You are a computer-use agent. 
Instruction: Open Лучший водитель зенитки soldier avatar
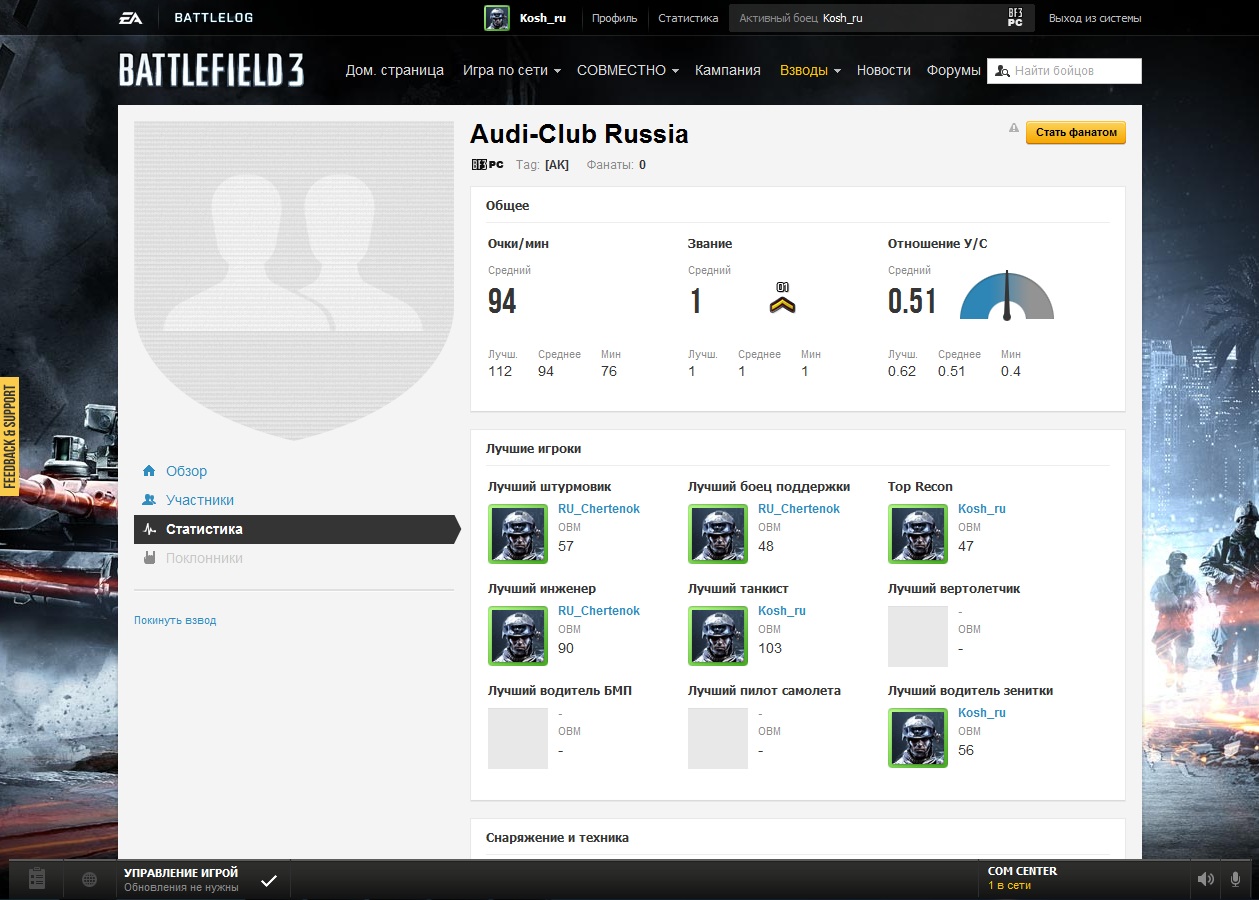[918, 738]
